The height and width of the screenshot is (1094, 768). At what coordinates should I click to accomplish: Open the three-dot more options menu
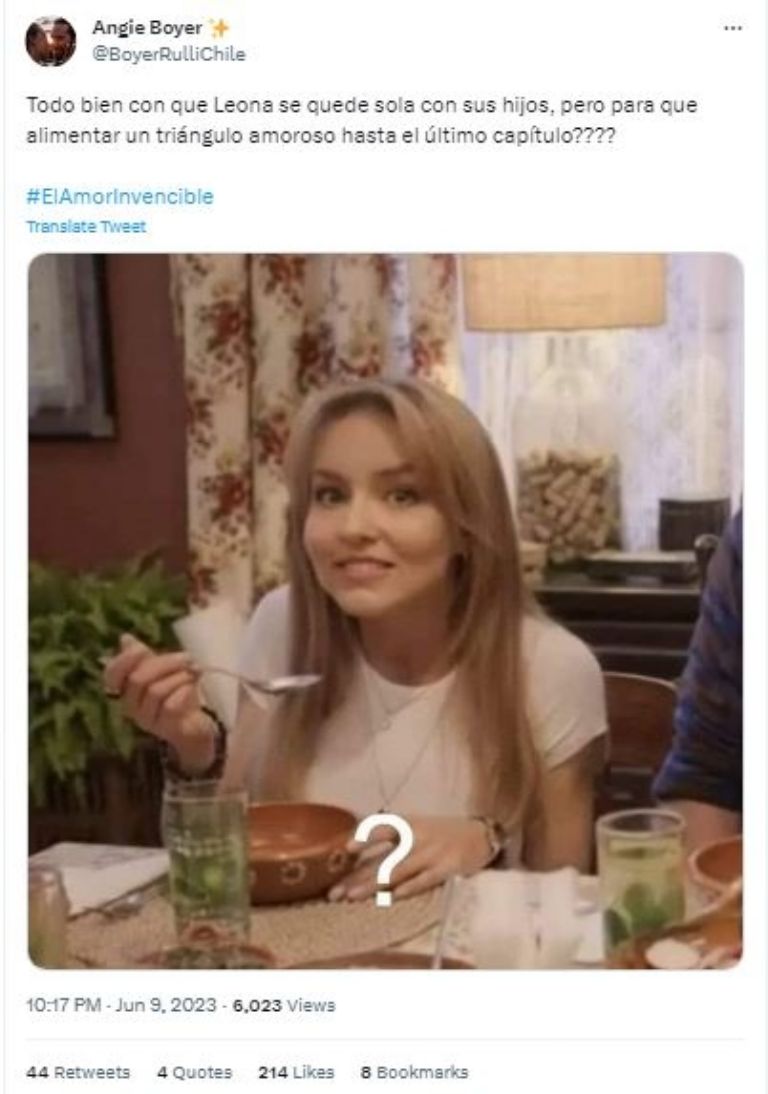coord(732,28)
